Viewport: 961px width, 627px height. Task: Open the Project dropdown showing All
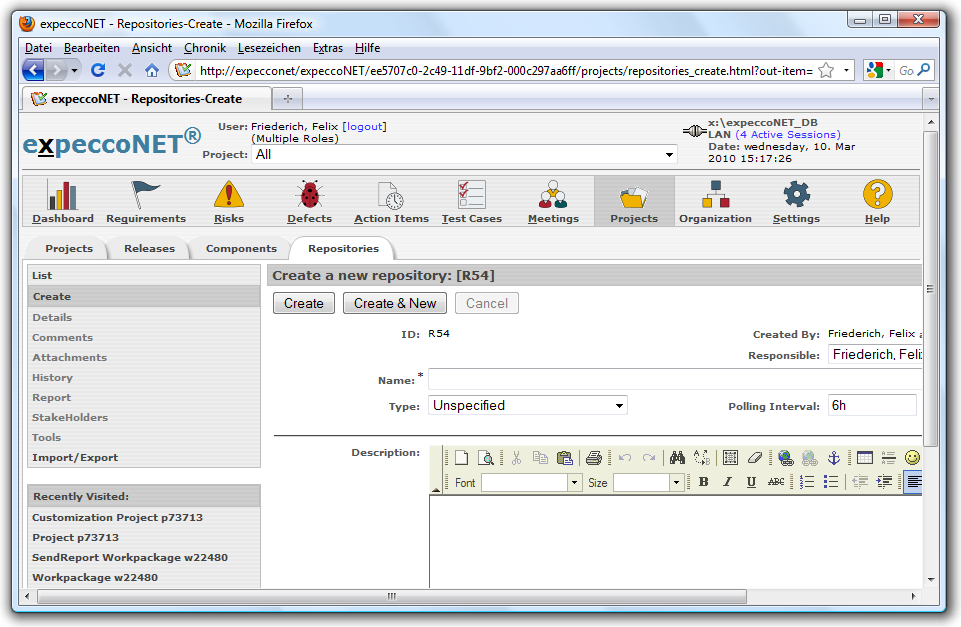tap(465, 154)
